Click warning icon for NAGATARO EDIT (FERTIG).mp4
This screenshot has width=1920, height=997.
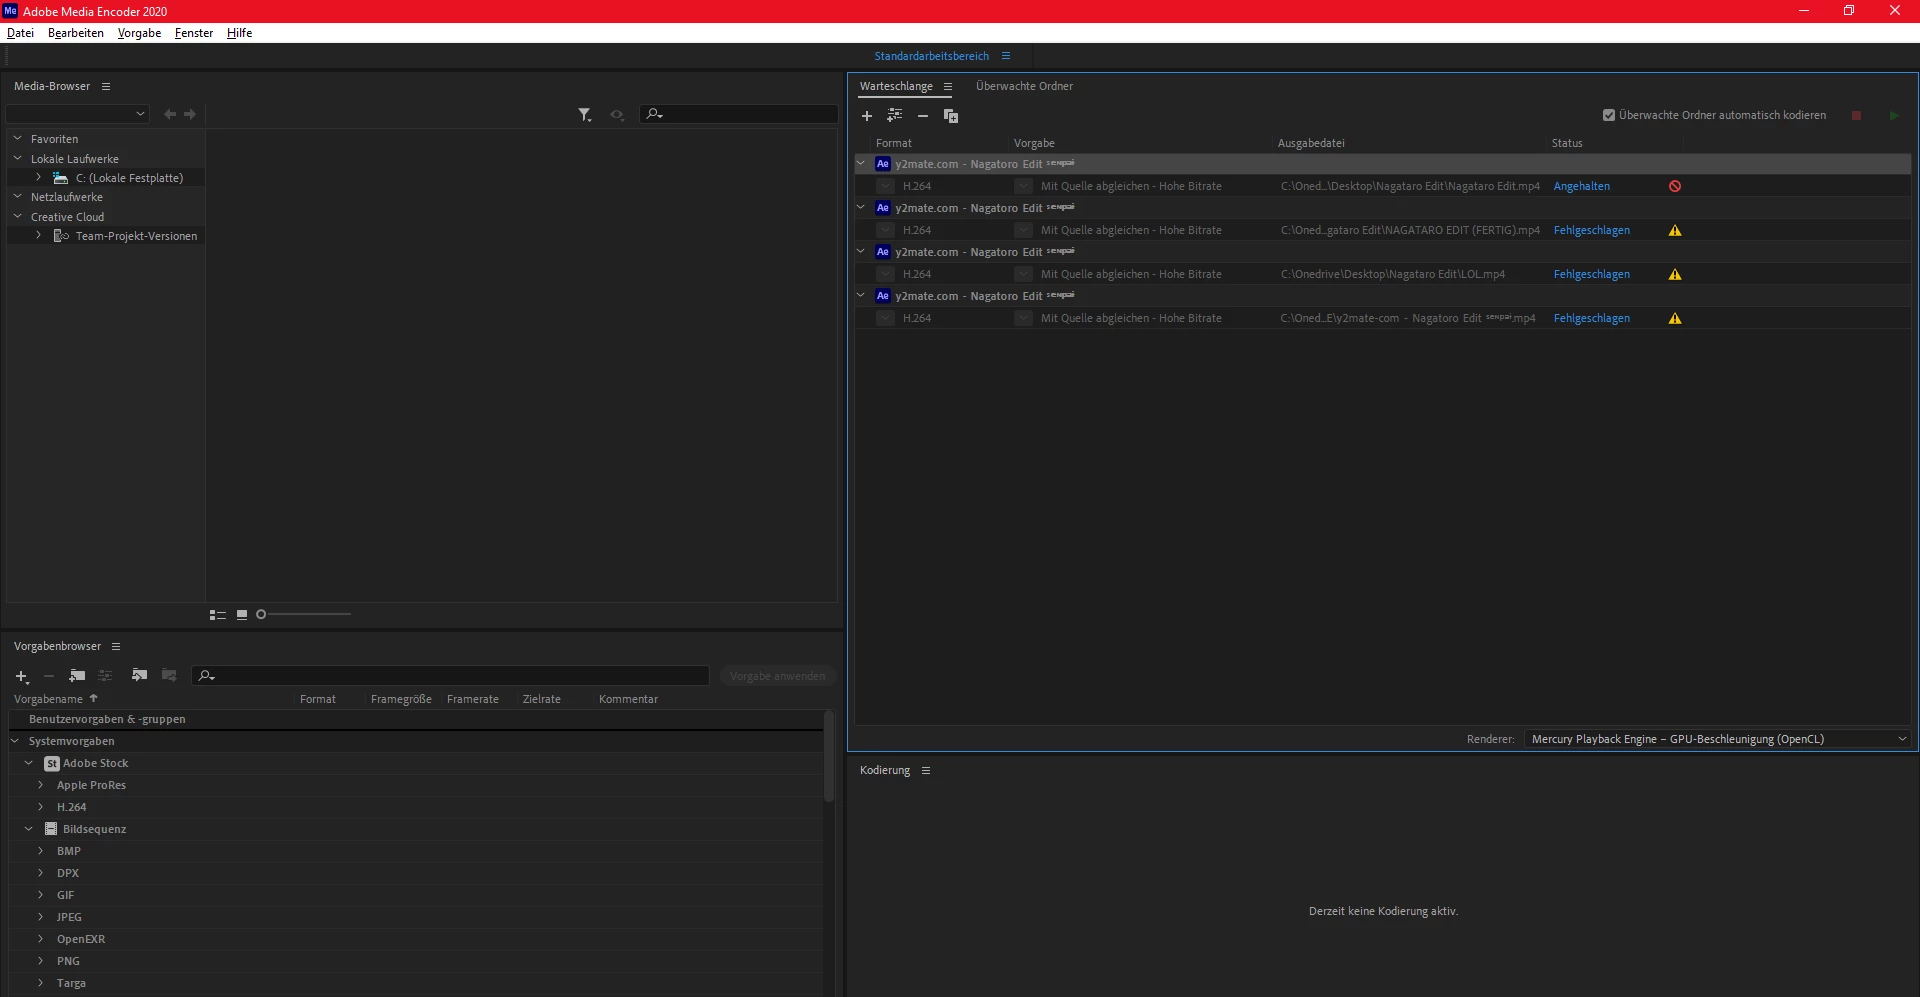(1675, 230)
